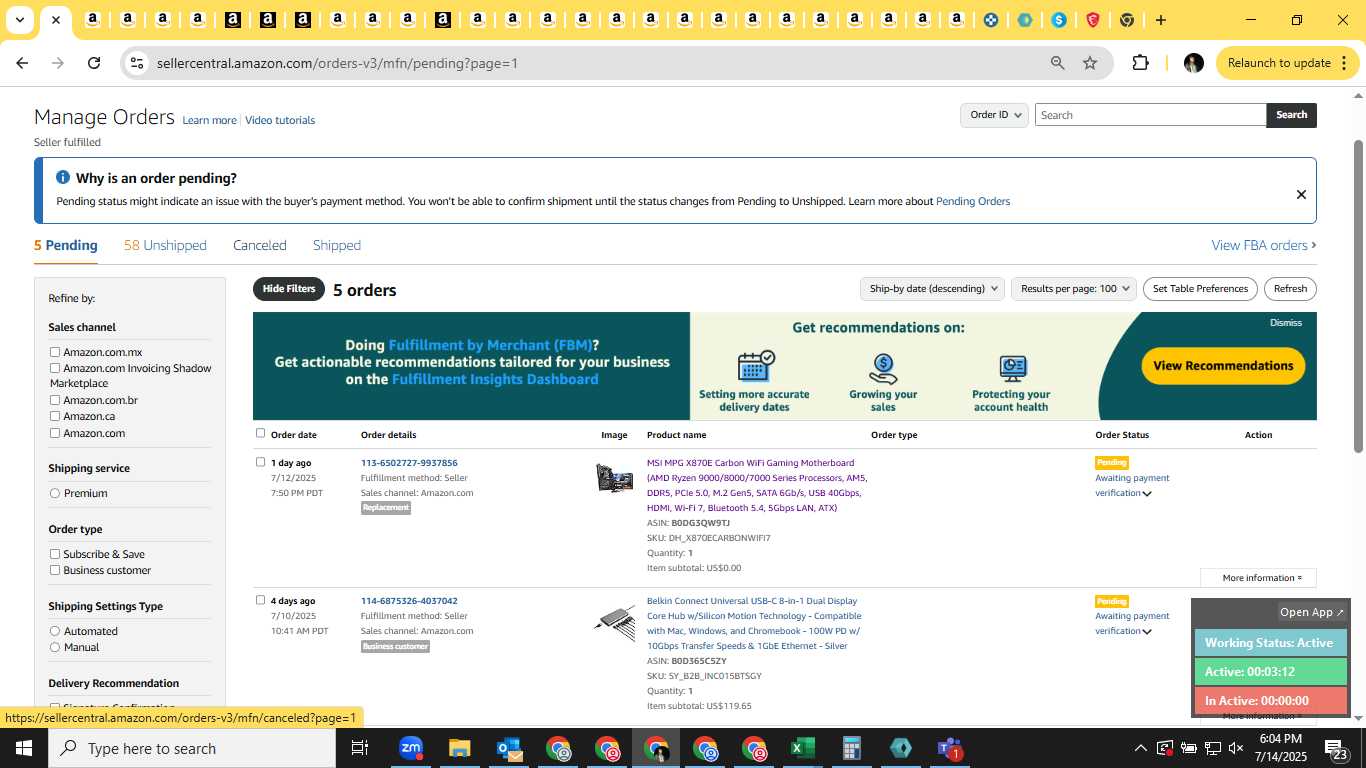Check the Amazon.com sales channel filter

point(55,433)
